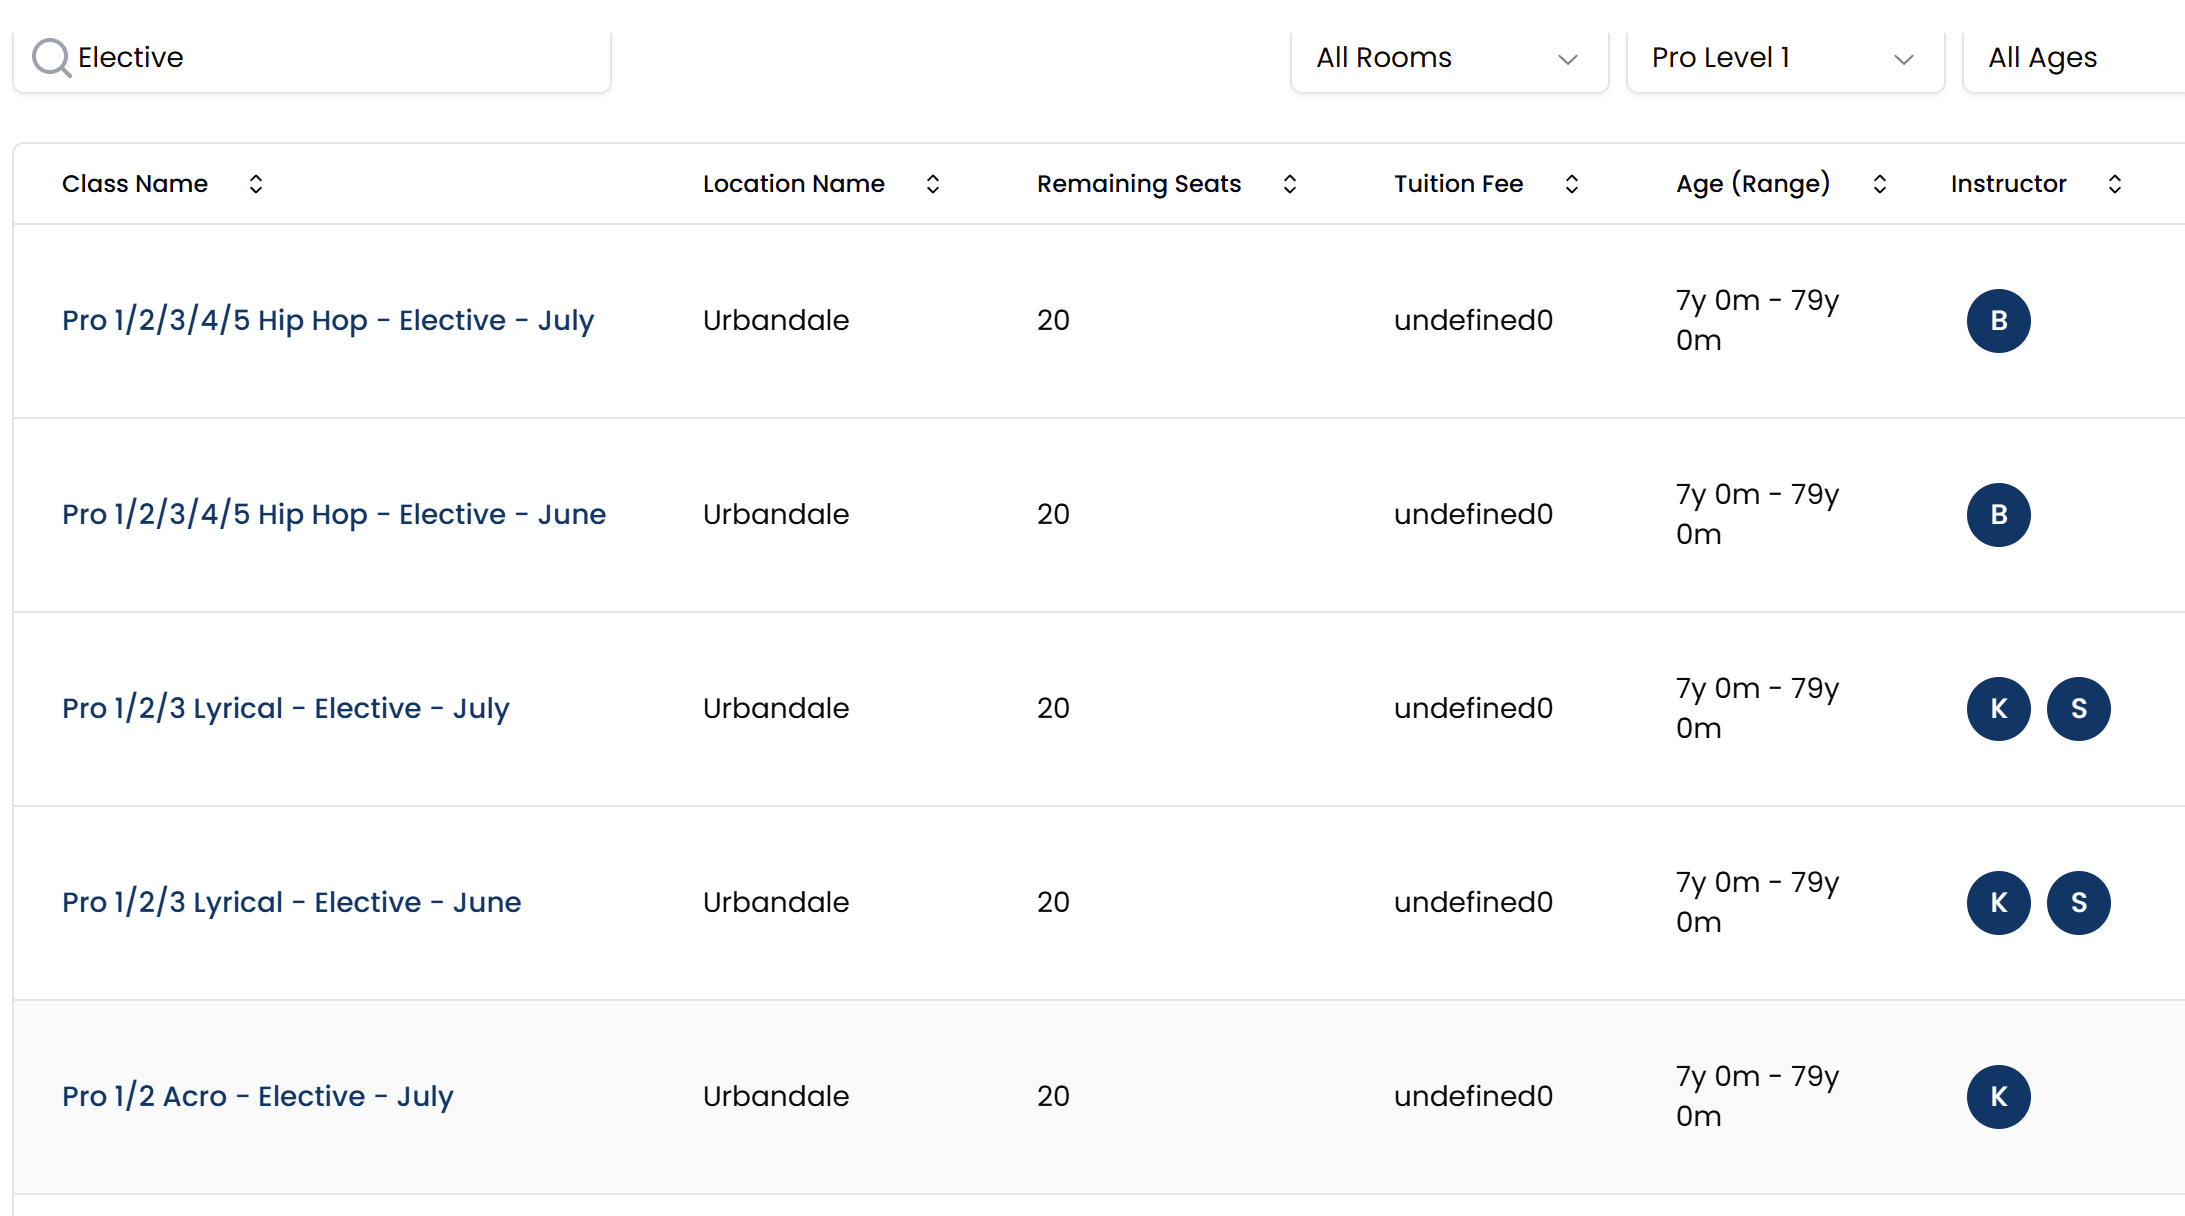Sort by Remaining Seats column arrows
This screenshot has width=2185, height=1216.
tap(1289, 184)
